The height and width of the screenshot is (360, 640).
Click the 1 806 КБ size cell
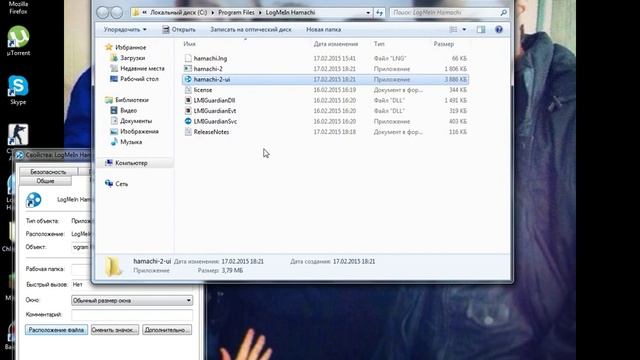[455, 69]
